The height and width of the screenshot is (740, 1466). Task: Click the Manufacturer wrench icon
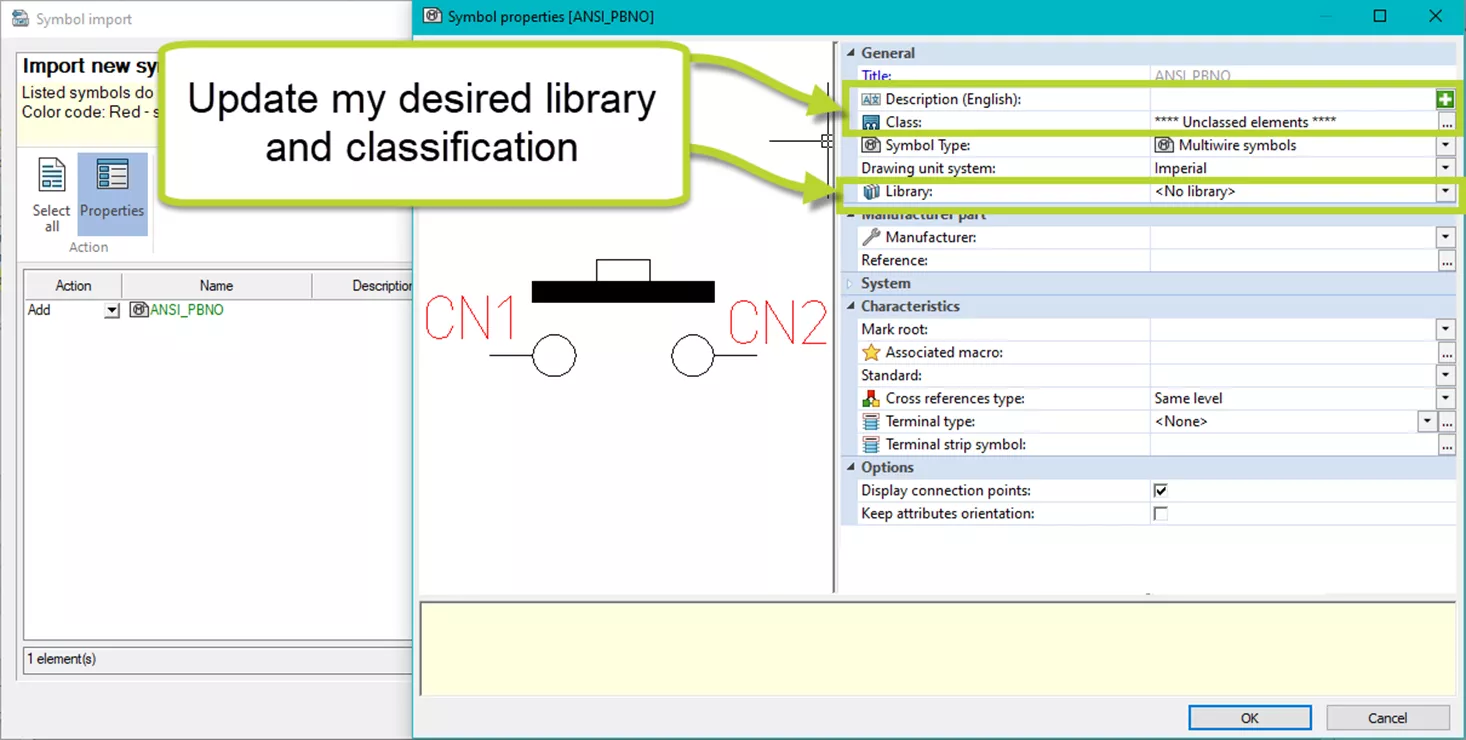(x=871, y=237)
